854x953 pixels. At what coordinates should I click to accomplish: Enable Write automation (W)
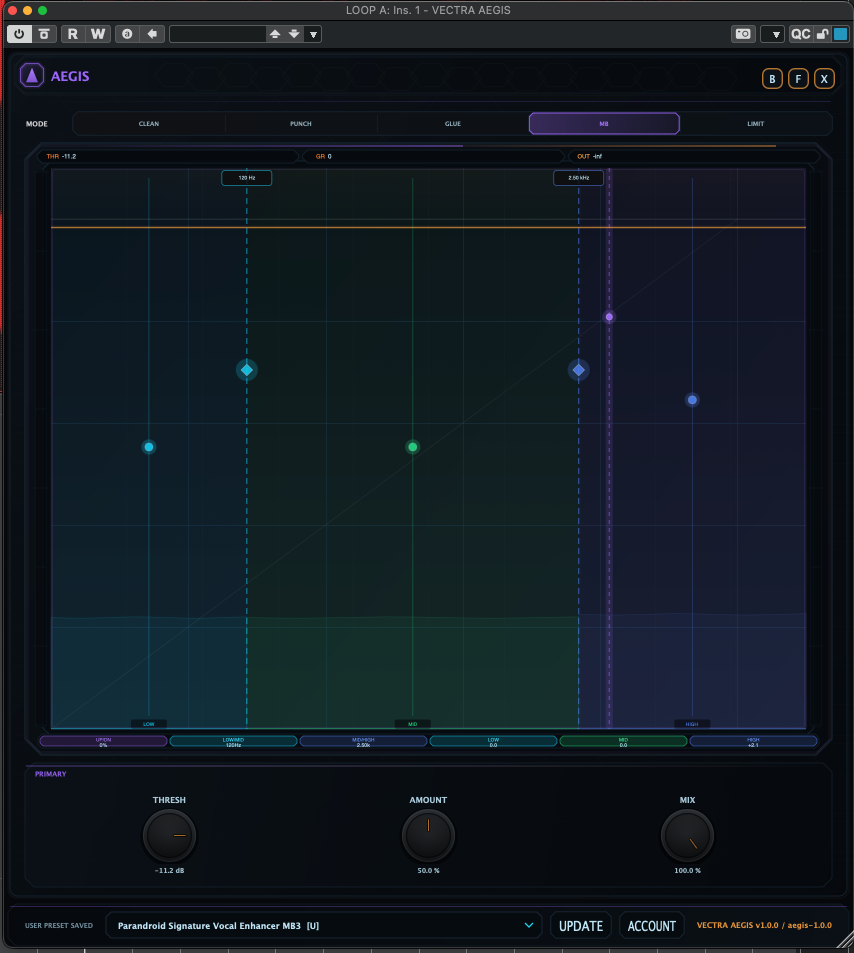click(98, 34)
